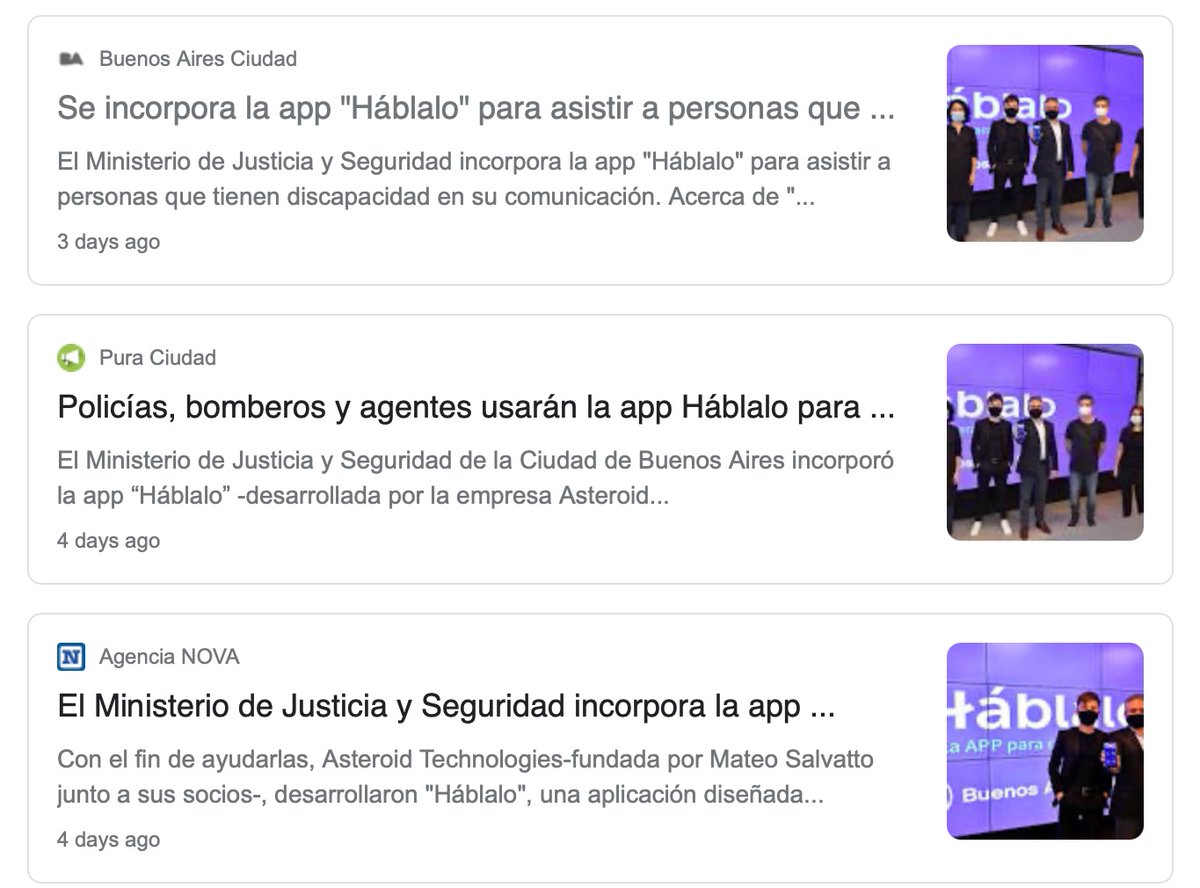The image size is (1200, 888).
Task: Open thumbnail of Pura Ciudad article
Action: [1045, 442]
